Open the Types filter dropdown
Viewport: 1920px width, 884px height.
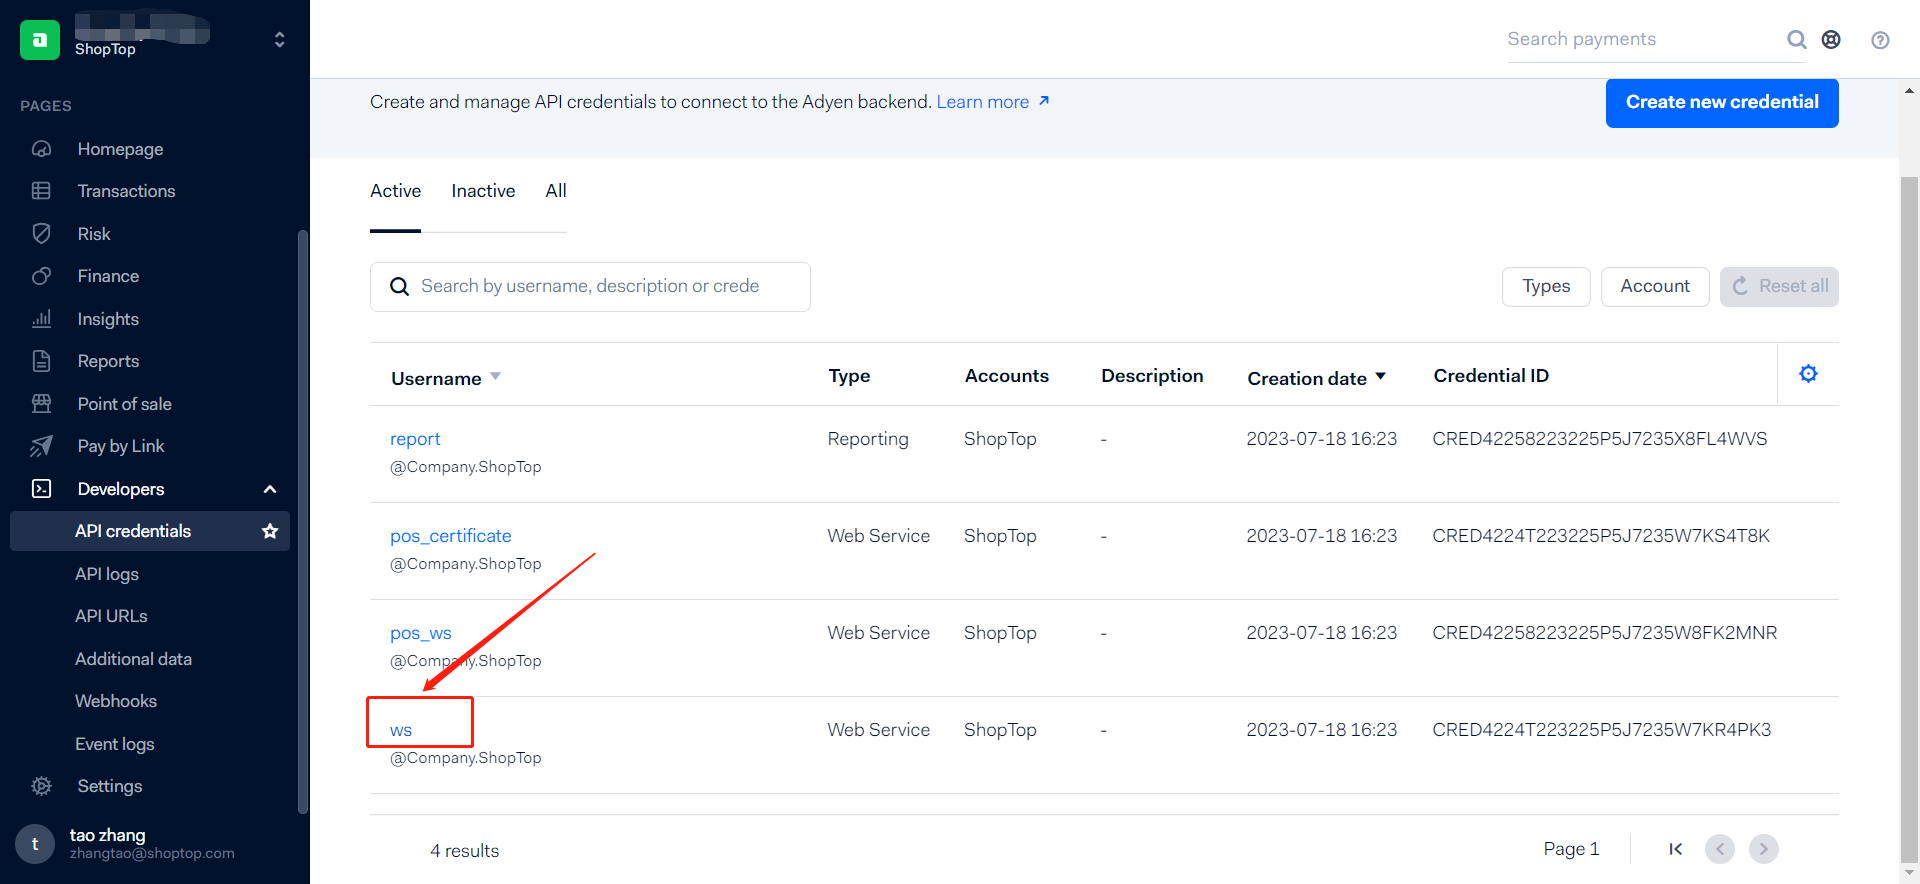(1546, 287)
